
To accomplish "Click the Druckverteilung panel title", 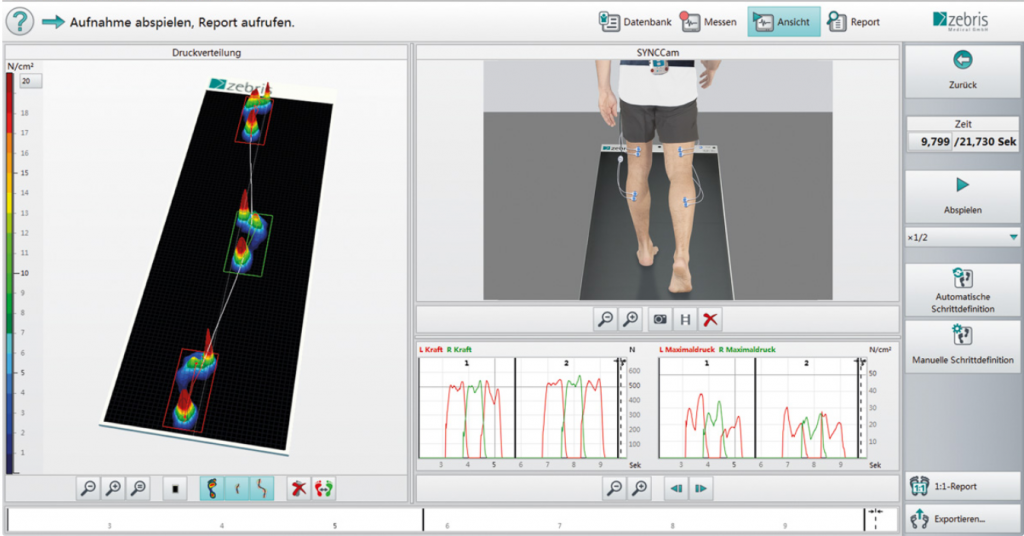I will point(206,53).
